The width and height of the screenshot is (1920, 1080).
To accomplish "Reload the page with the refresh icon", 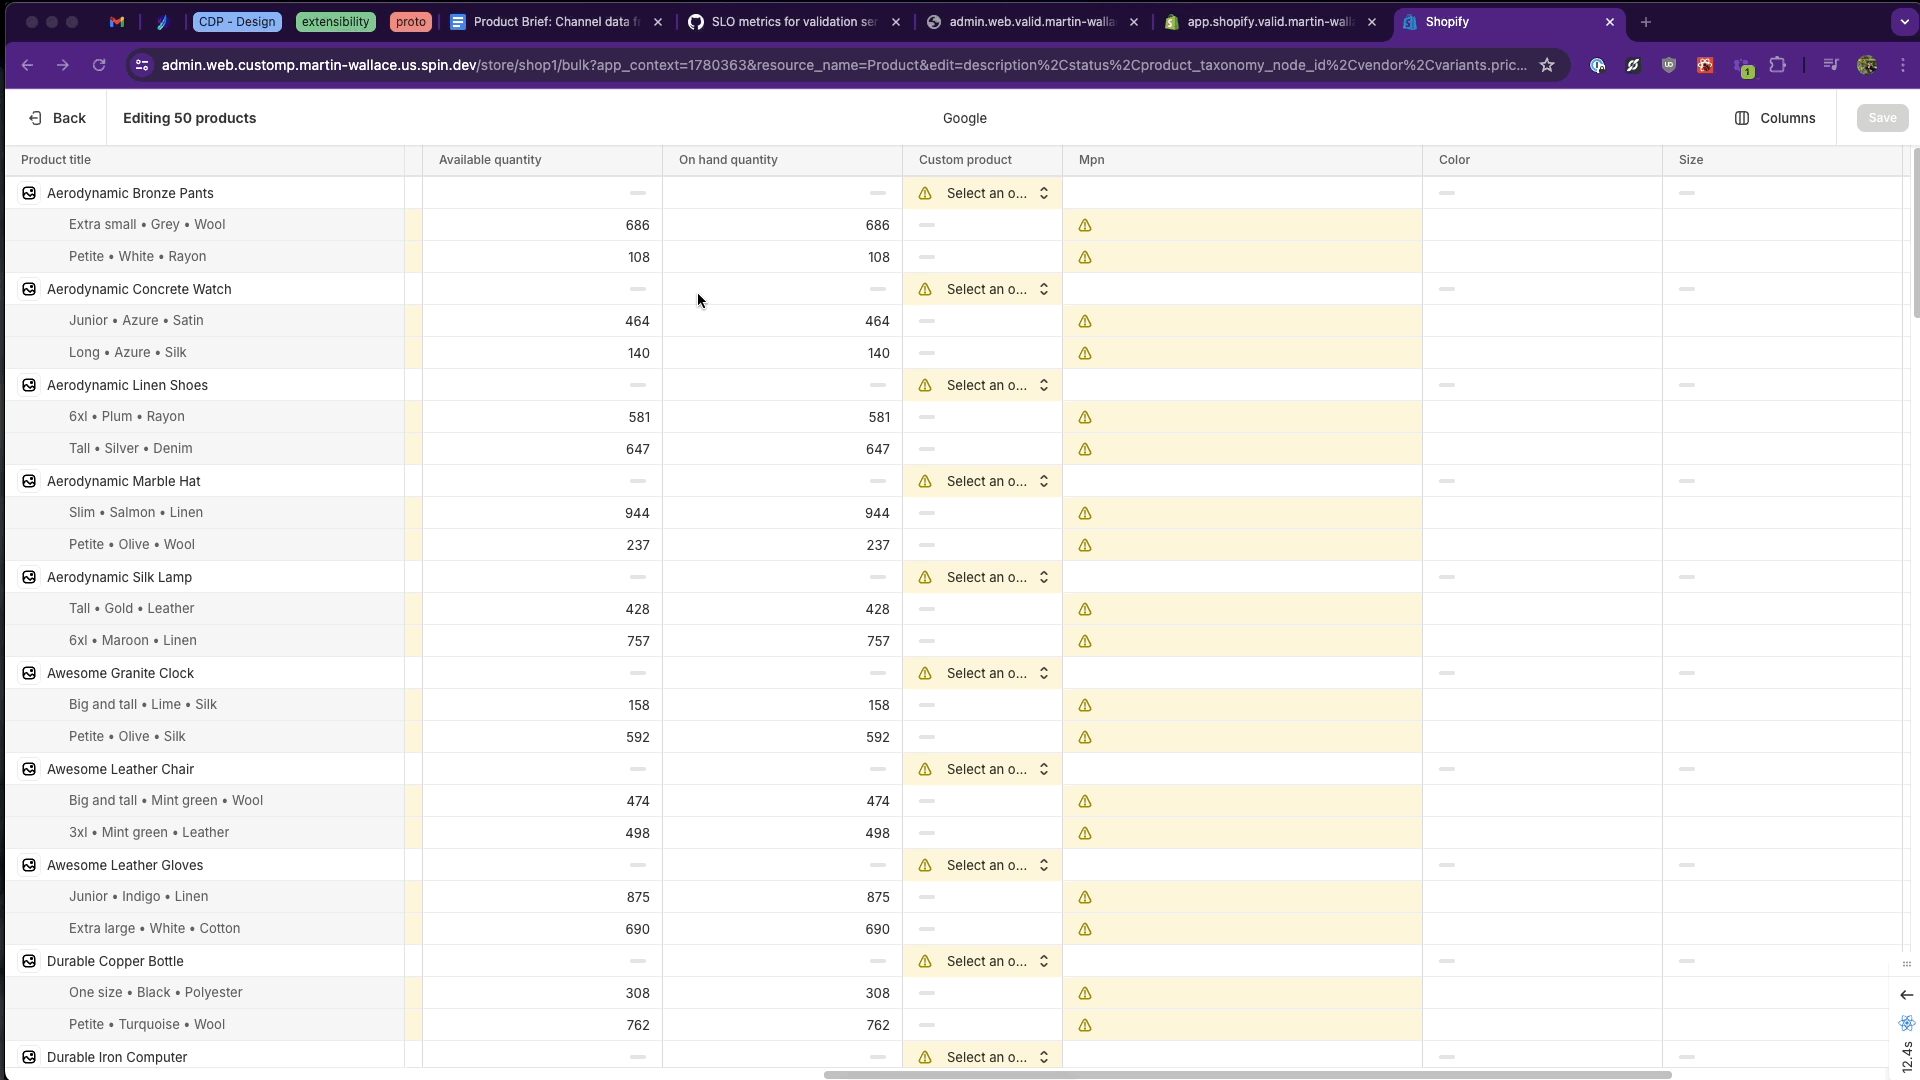I will (99, 65).
